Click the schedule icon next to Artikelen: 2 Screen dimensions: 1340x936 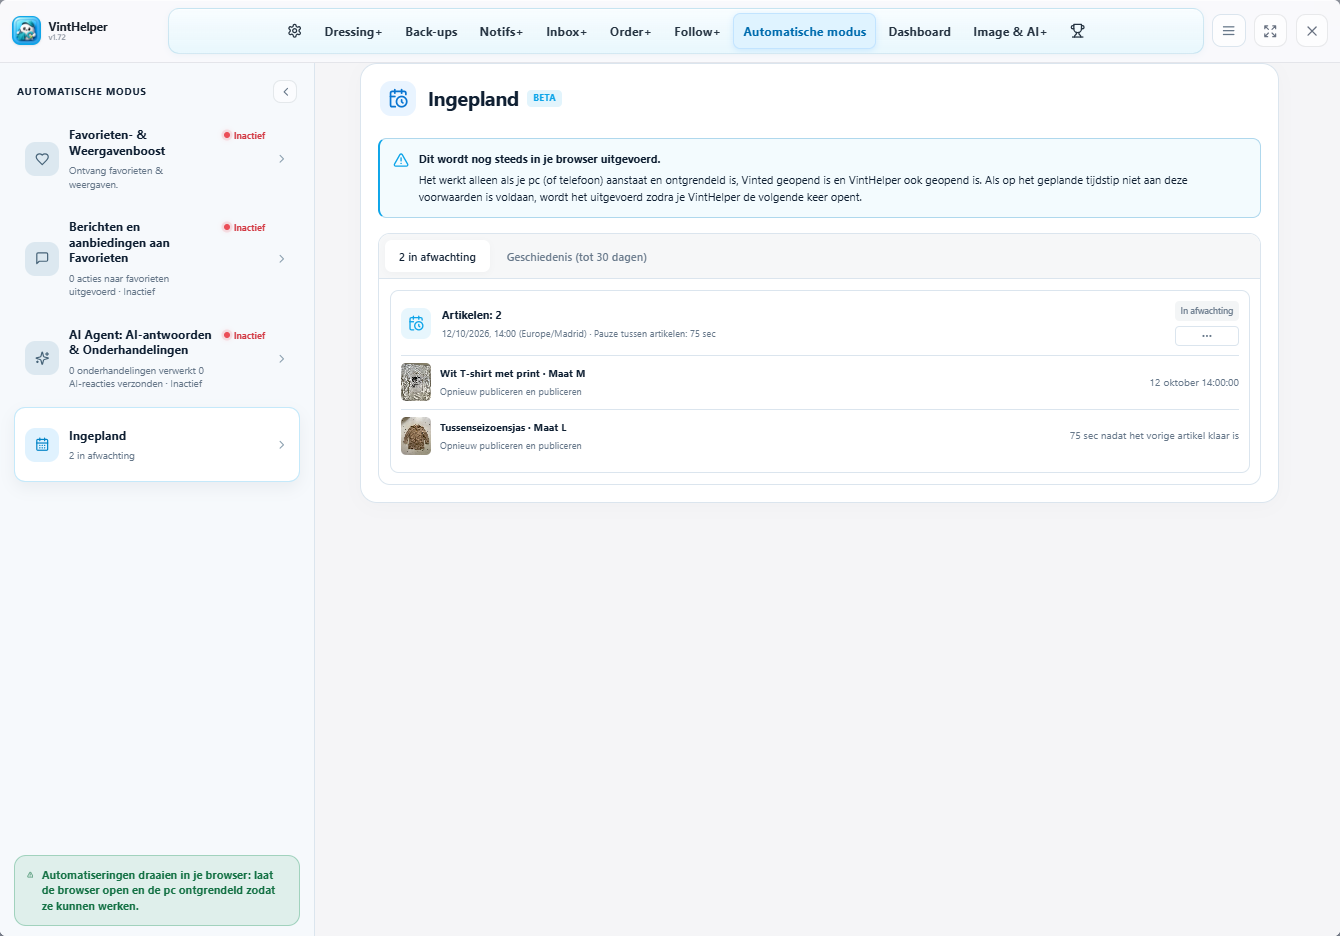[x=416, y=323]
